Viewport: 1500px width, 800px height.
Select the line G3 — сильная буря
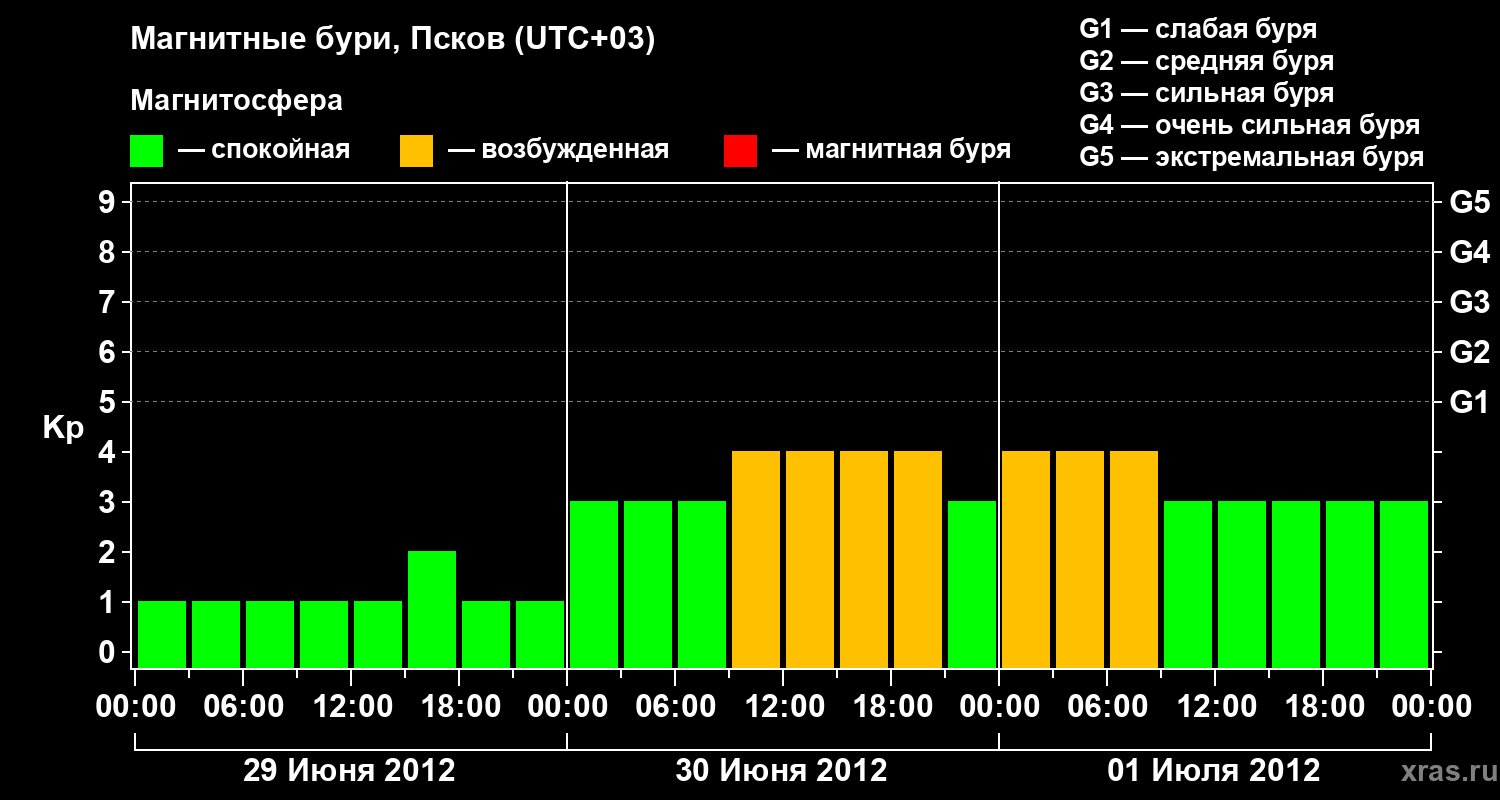pyautogui.click(x=1207, y=93)
